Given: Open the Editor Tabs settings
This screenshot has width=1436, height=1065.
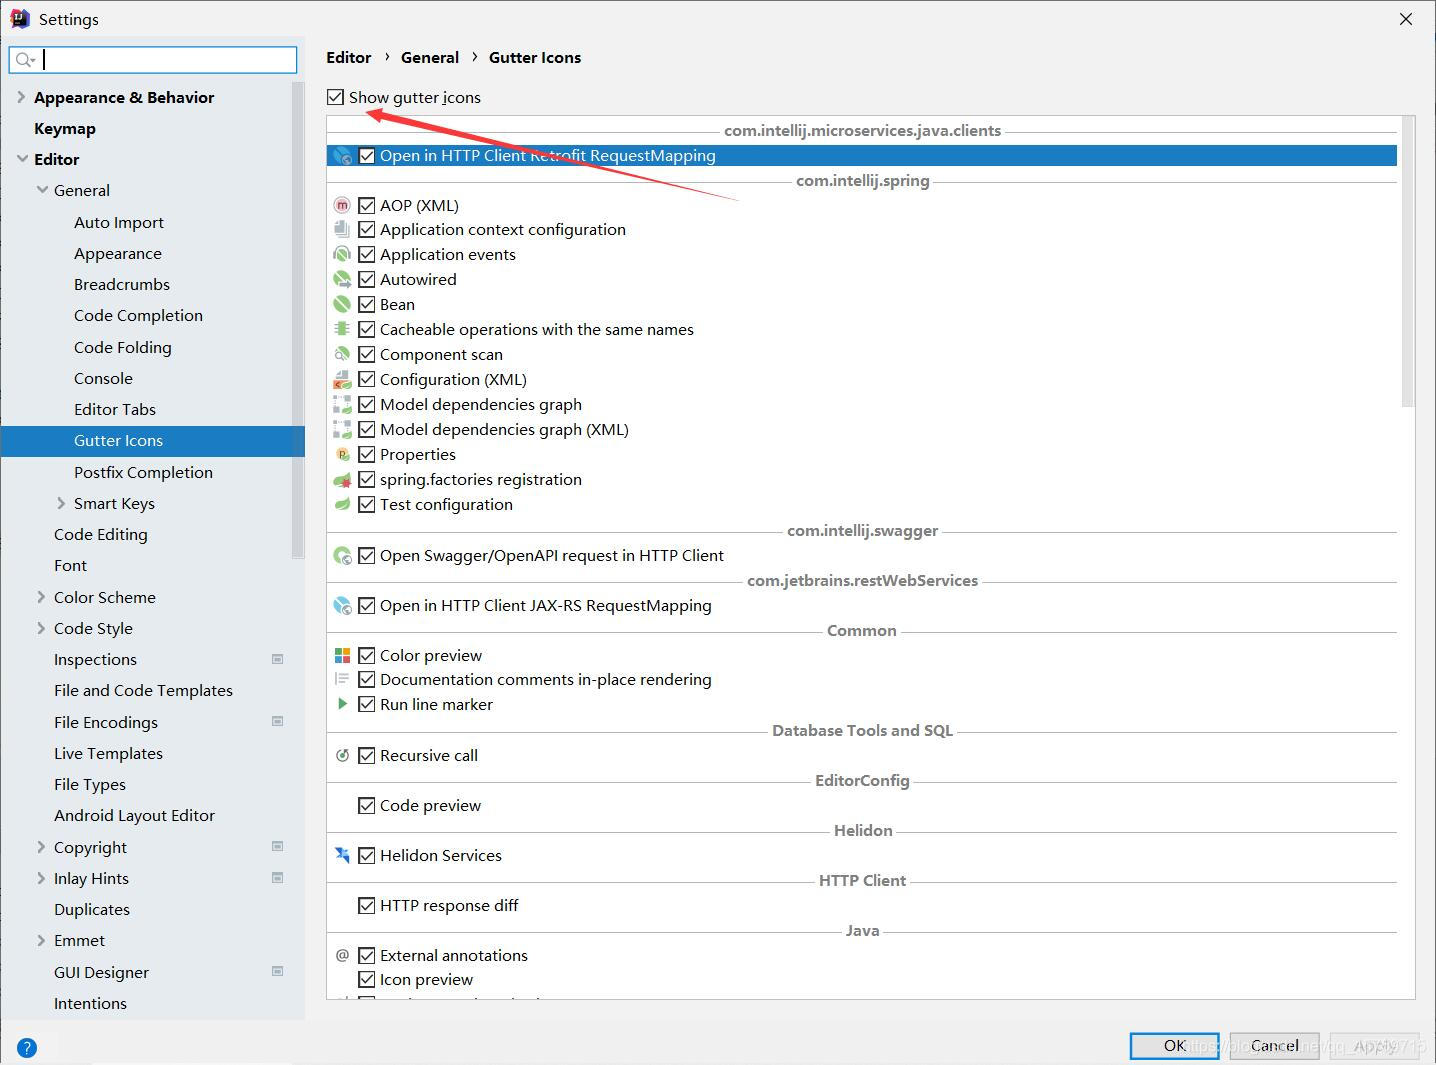Looking at the screenshot, I should tap(115, 409).
